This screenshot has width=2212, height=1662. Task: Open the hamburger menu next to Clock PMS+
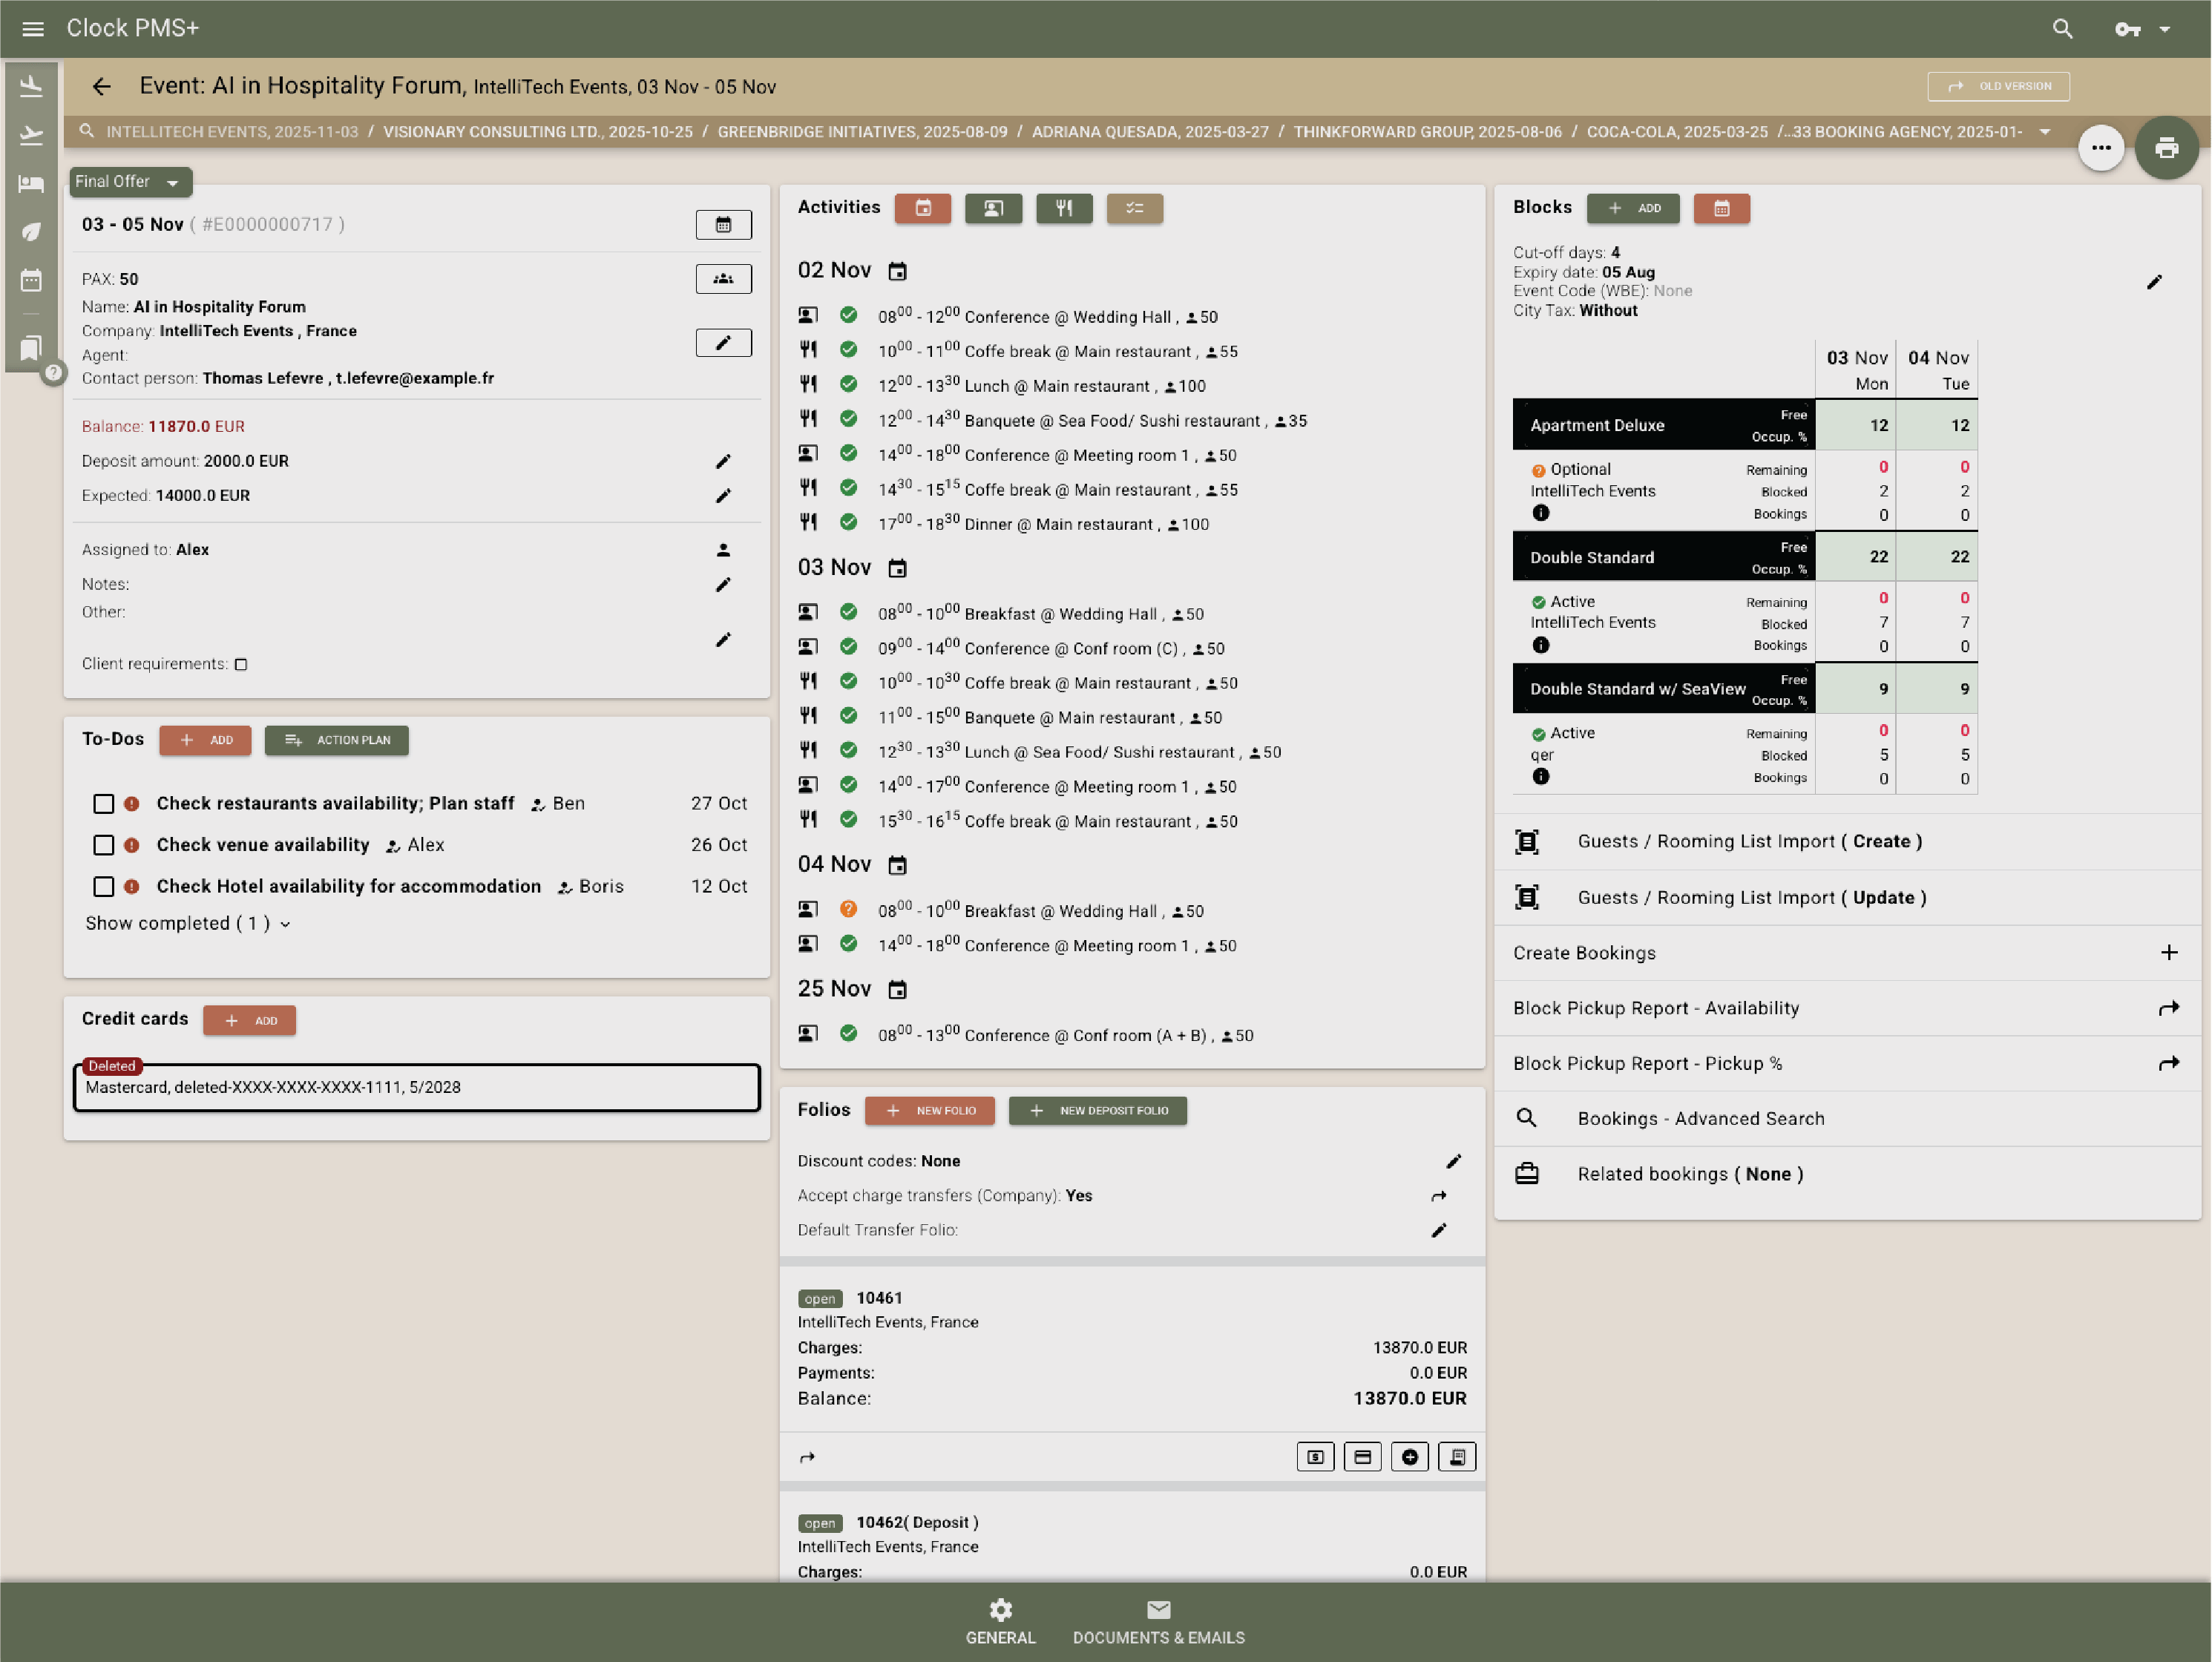pos(33,28)
